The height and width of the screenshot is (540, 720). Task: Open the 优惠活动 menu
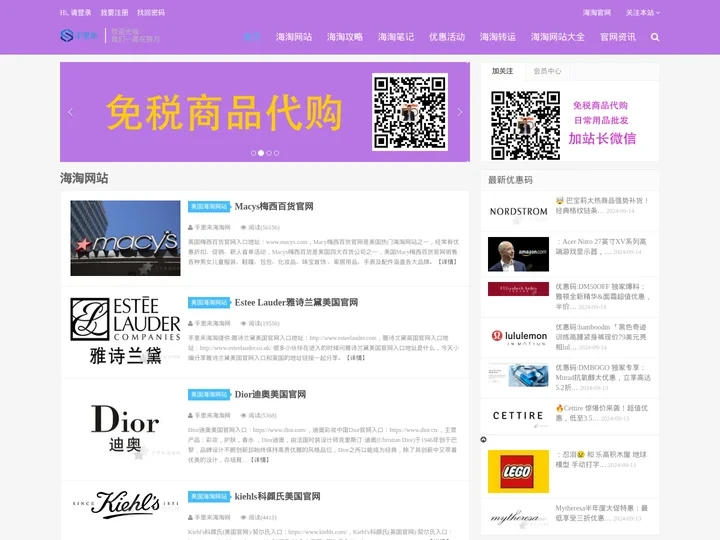coord(447,37)
